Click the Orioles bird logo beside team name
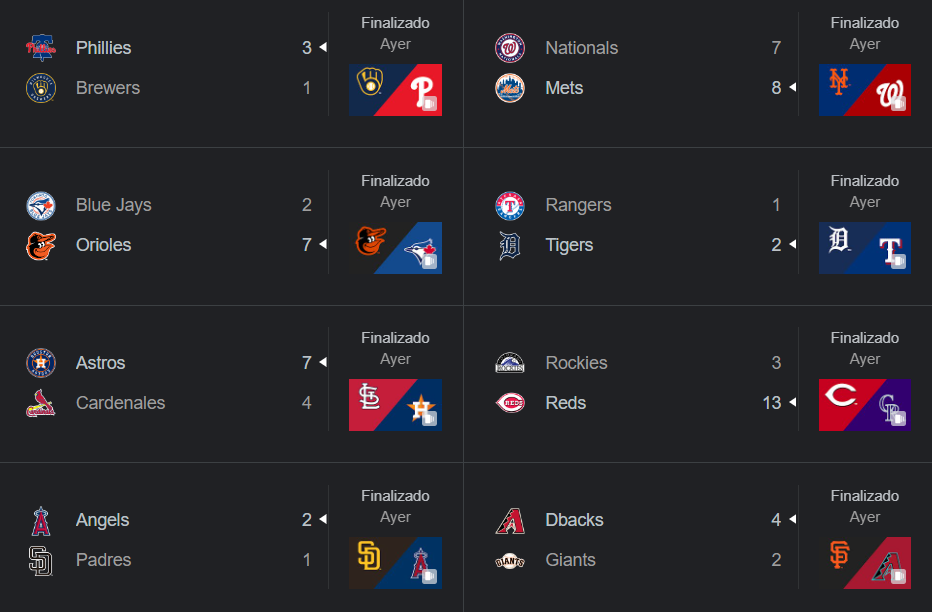The height and width of the screenshot is (612, 932). click(41, 245)
